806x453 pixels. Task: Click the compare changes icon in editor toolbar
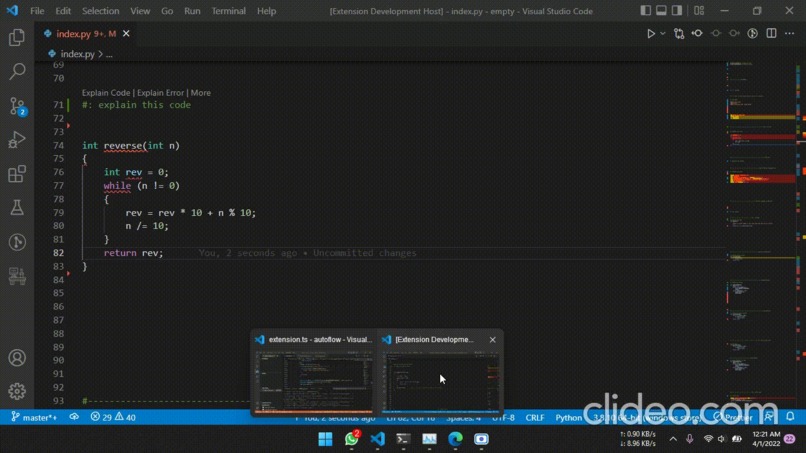click(x=679, y=33)
